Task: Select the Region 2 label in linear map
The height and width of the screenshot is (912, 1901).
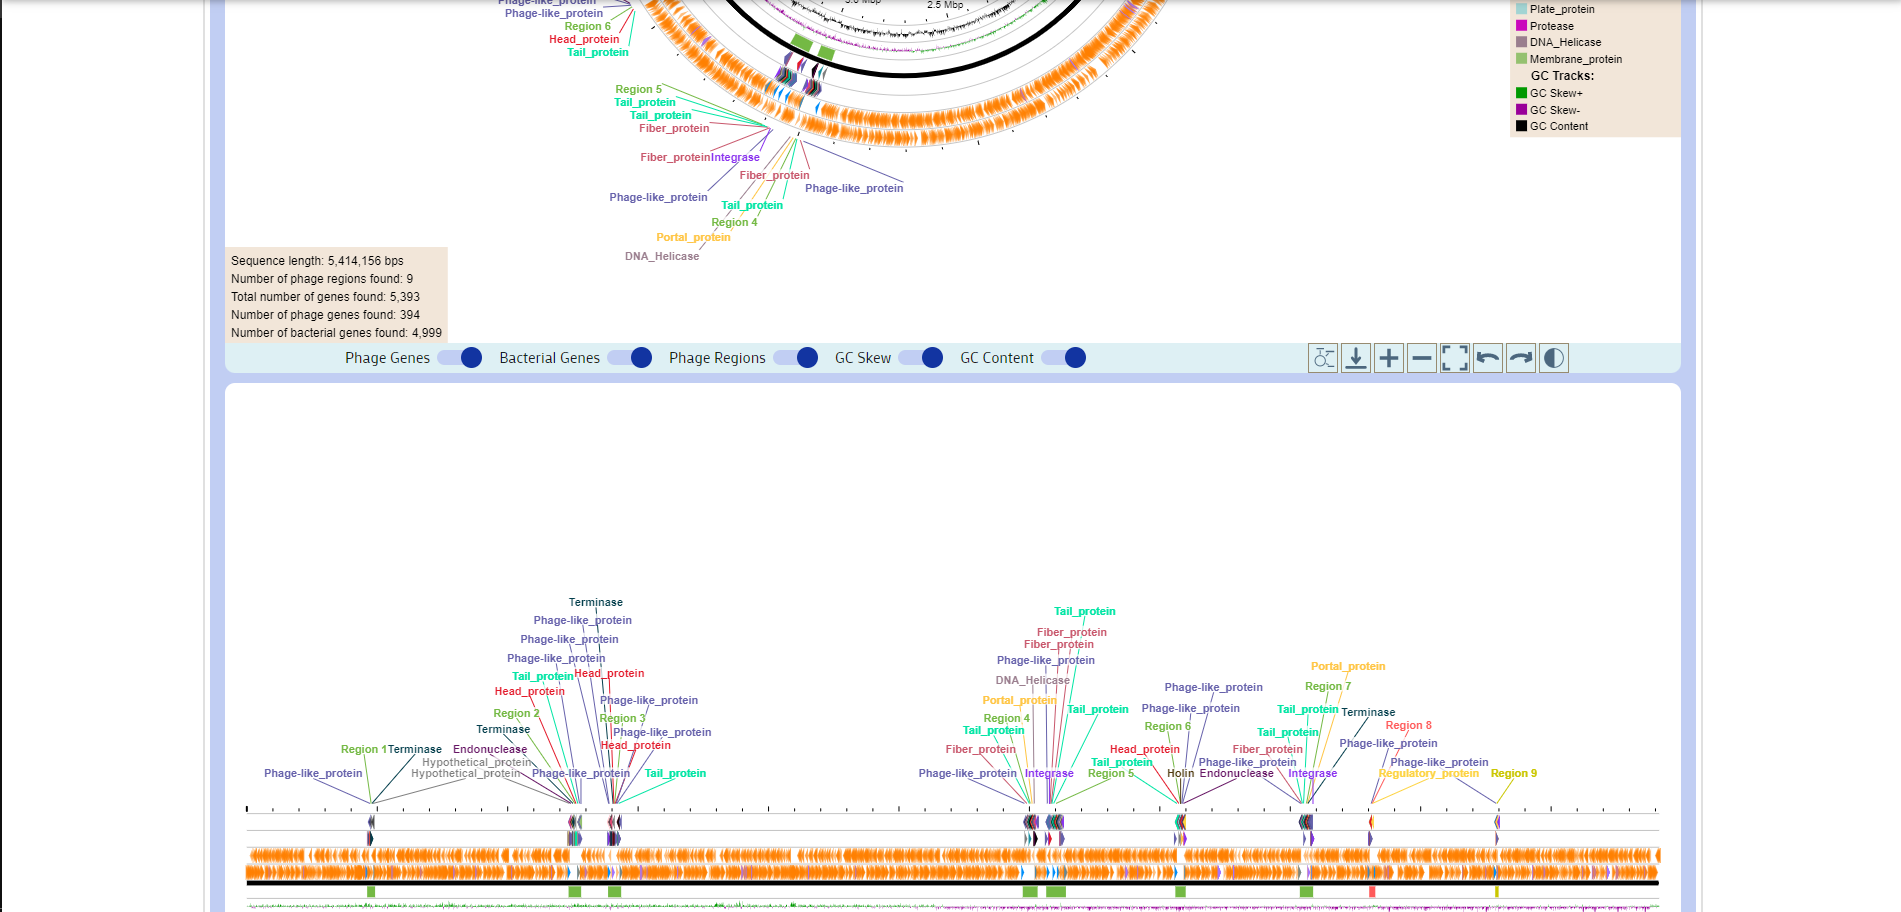Action: (x=516, y=713)
